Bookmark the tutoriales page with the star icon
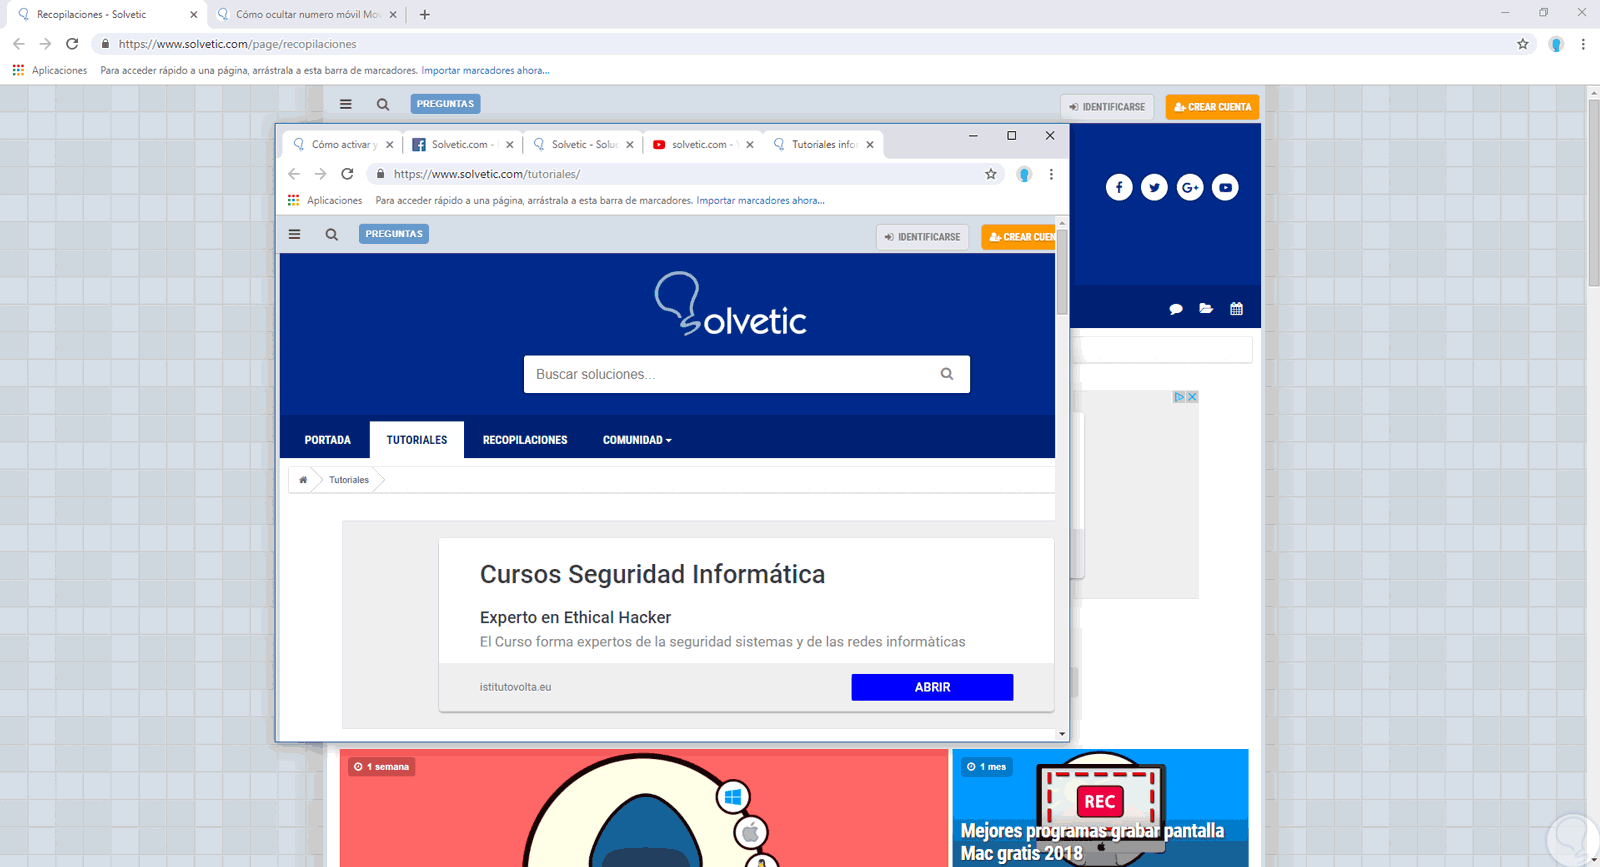The image size is (1600, 867). (x=991, y=174)
